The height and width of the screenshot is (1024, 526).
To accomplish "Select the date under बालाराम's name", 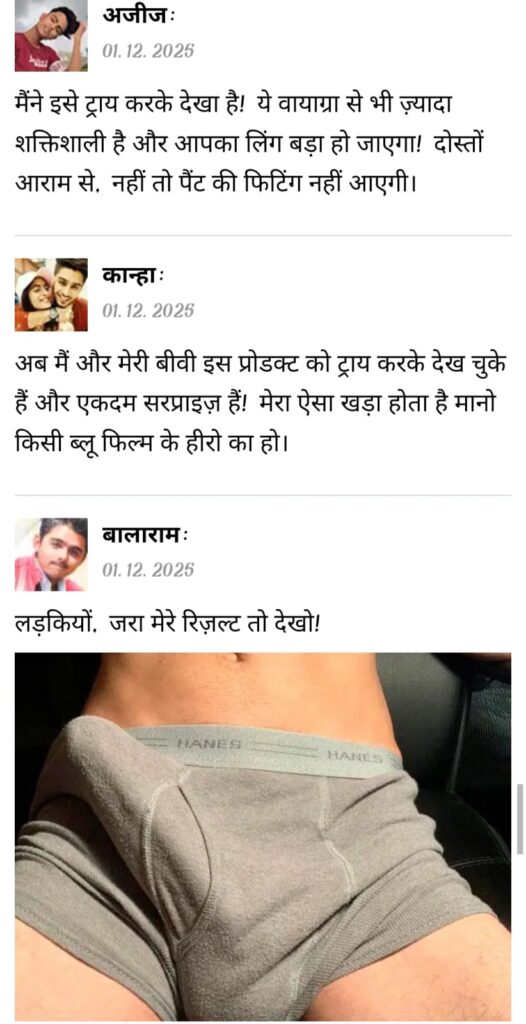I will coord(148,570).
